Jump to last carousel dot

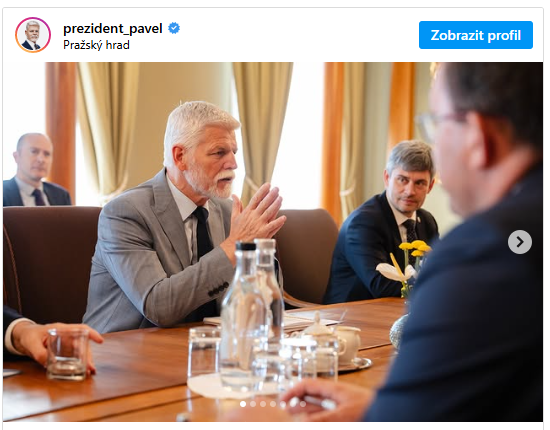pos(303,404)
